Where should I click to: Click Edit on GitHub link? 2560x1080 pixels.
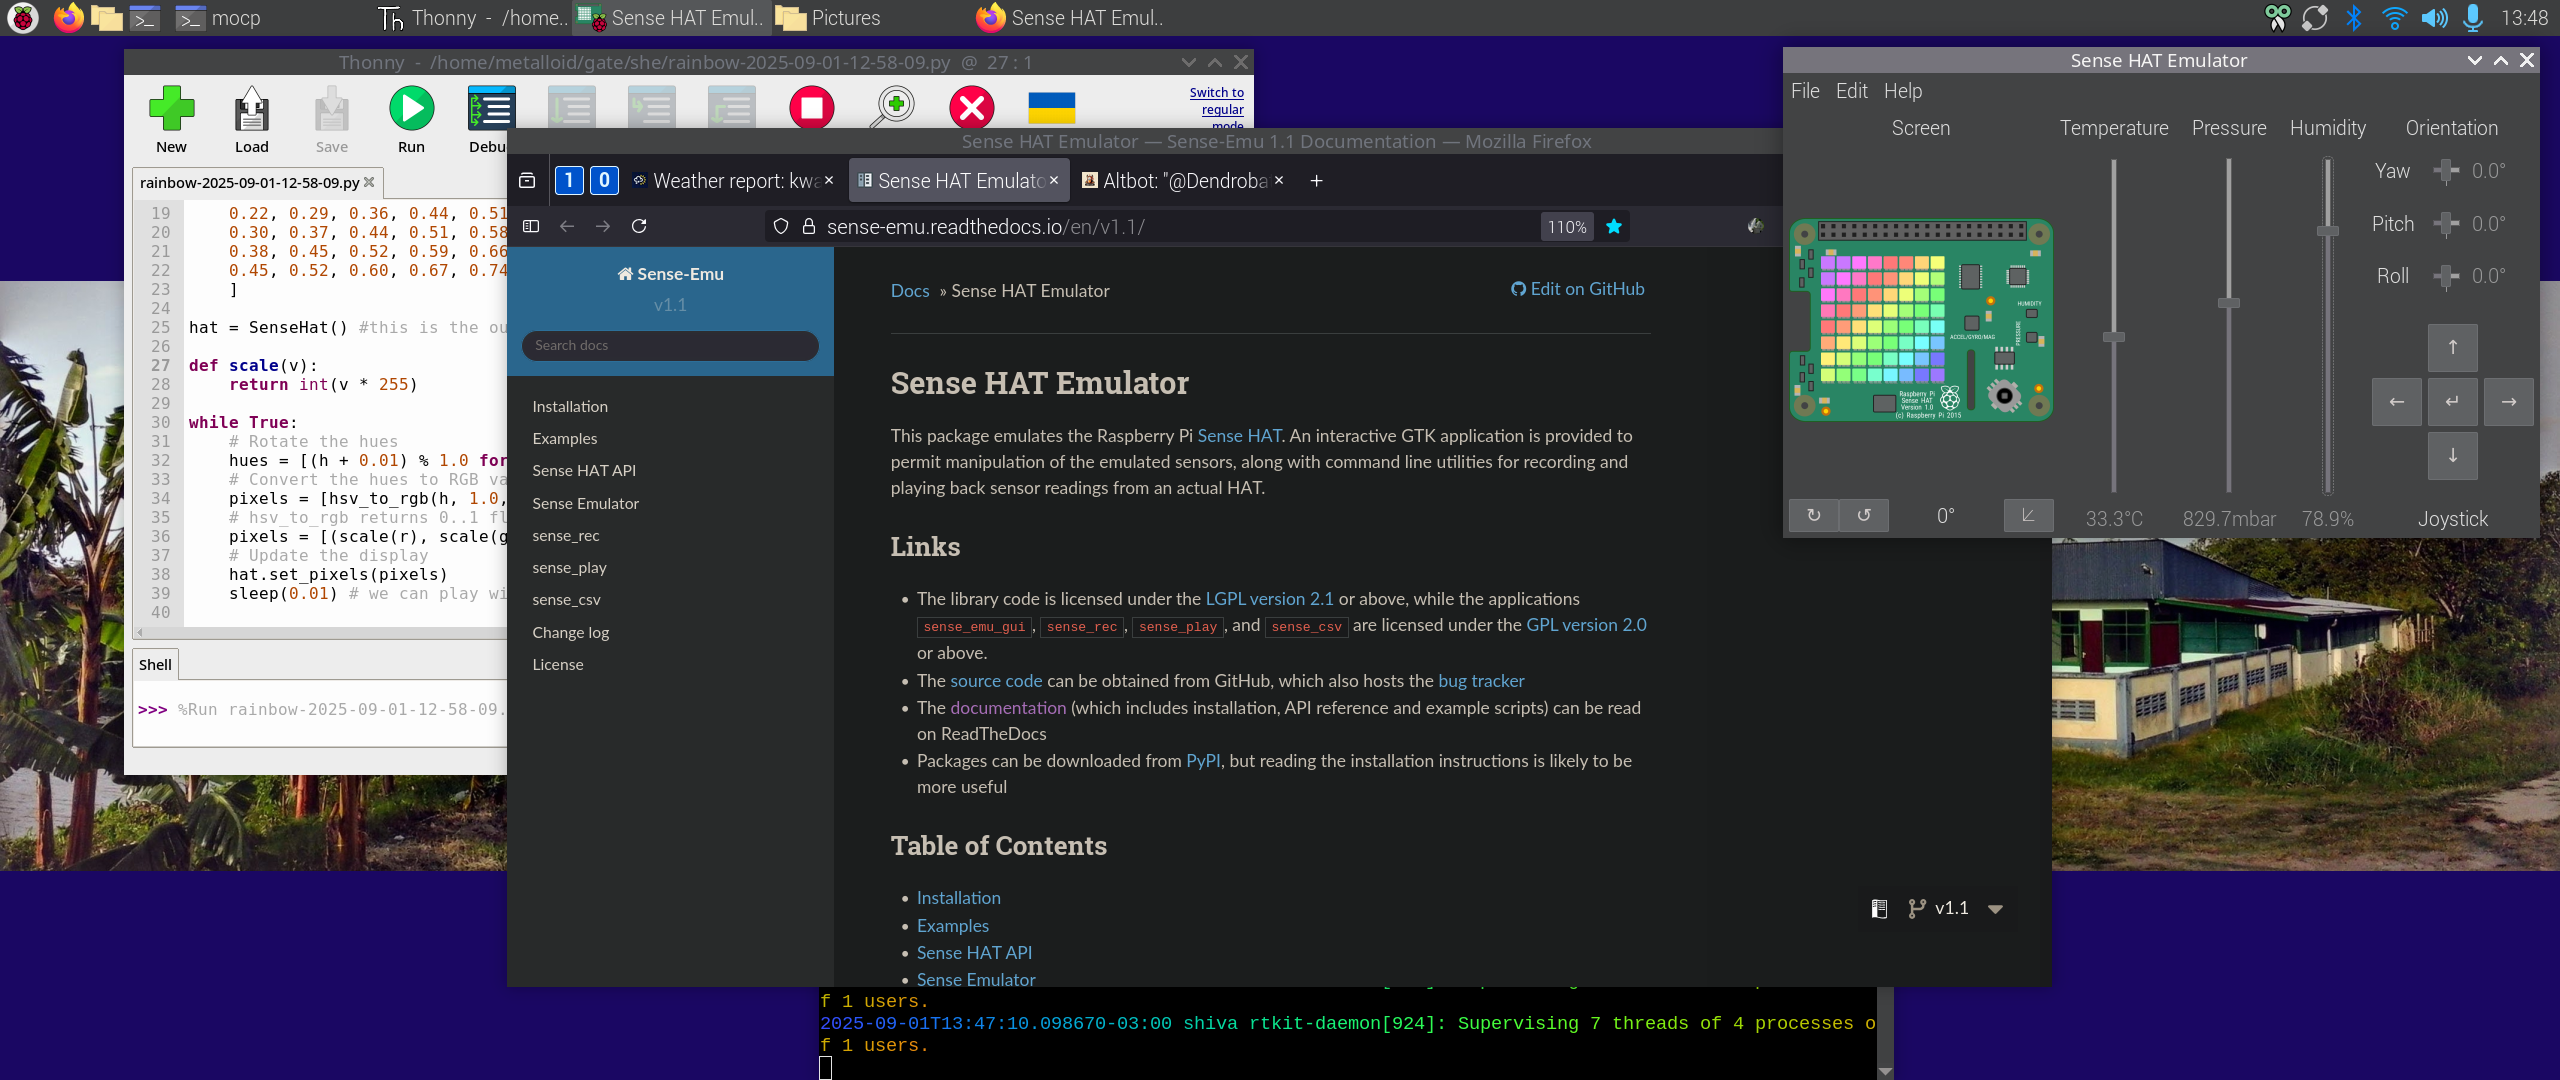point(1577,289)
